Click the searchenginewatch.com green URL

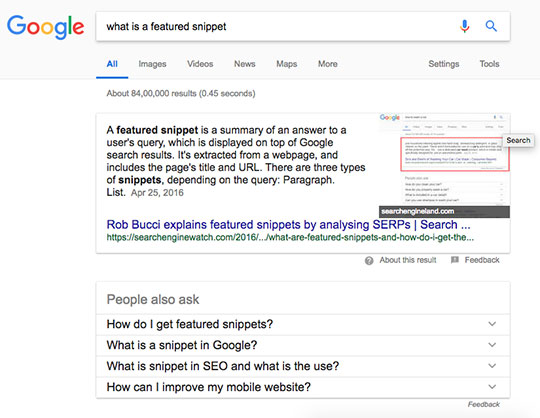[x=290, y=237]
